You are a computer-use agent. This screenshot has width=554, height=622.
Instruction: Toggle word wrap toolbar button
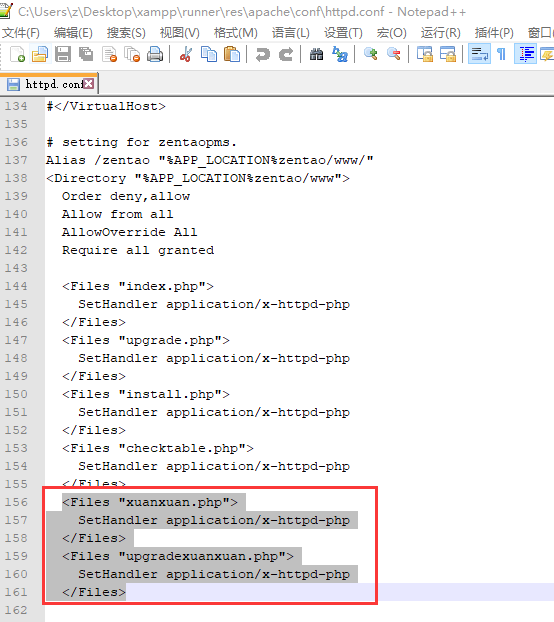[479, 54]
